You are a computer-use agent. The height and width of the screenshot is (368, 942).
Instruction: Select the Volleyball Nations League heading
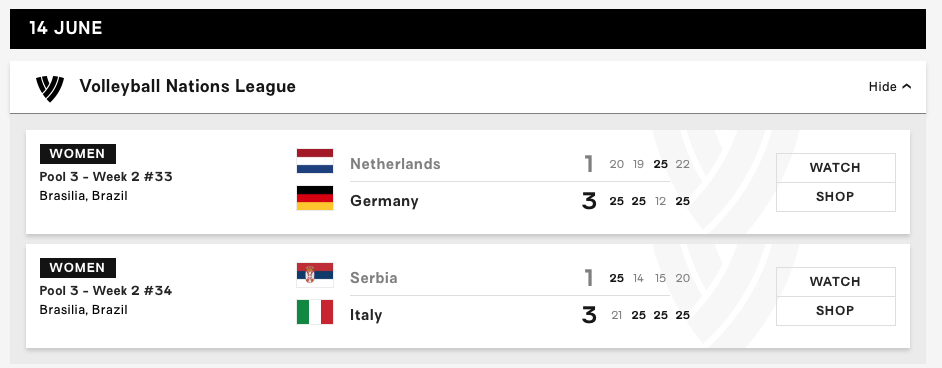coord(187,86)
